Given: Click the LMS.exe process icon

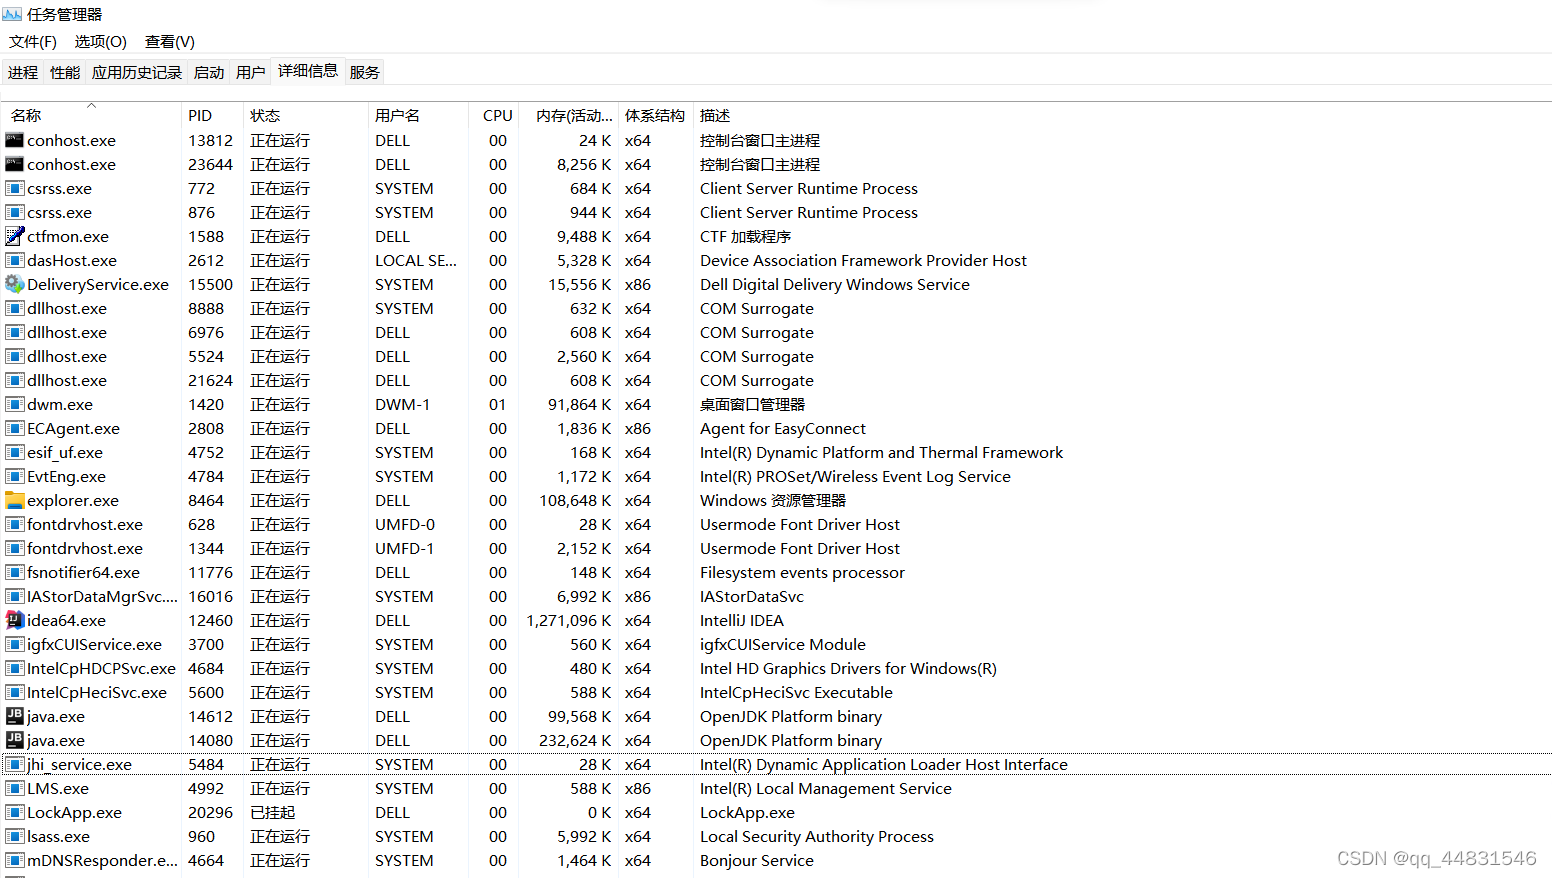Looking at the screenshot, I should coord(14,788).
